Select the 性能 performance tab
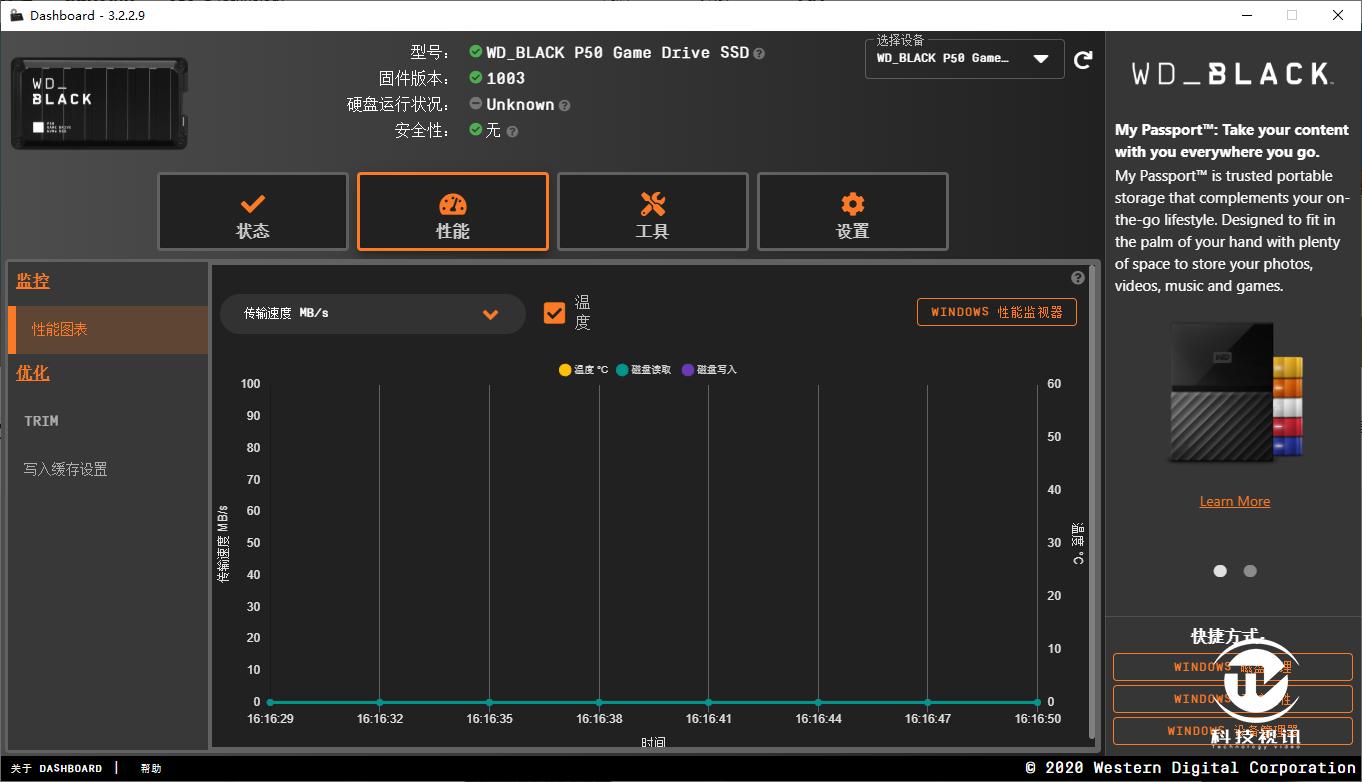 click(453, 212)
